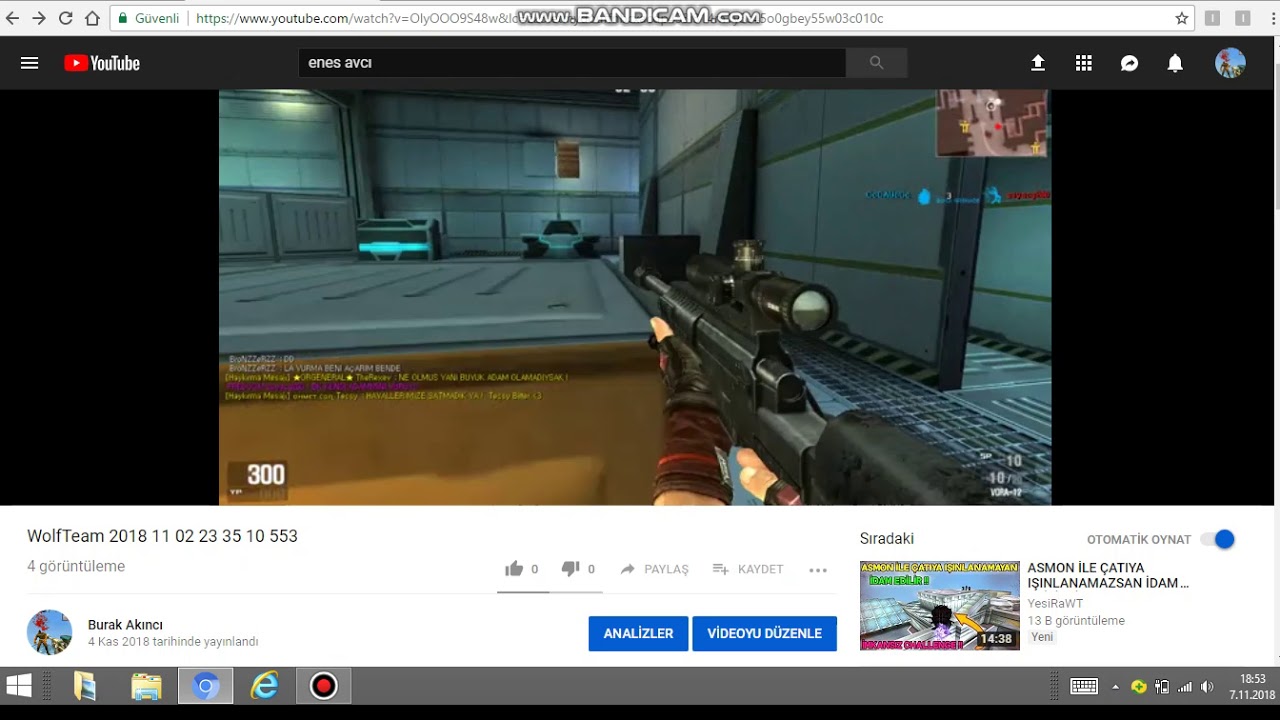Open ANALİZLER analytics button
This screenshot has height=720, width=1280.
(638, 633)
